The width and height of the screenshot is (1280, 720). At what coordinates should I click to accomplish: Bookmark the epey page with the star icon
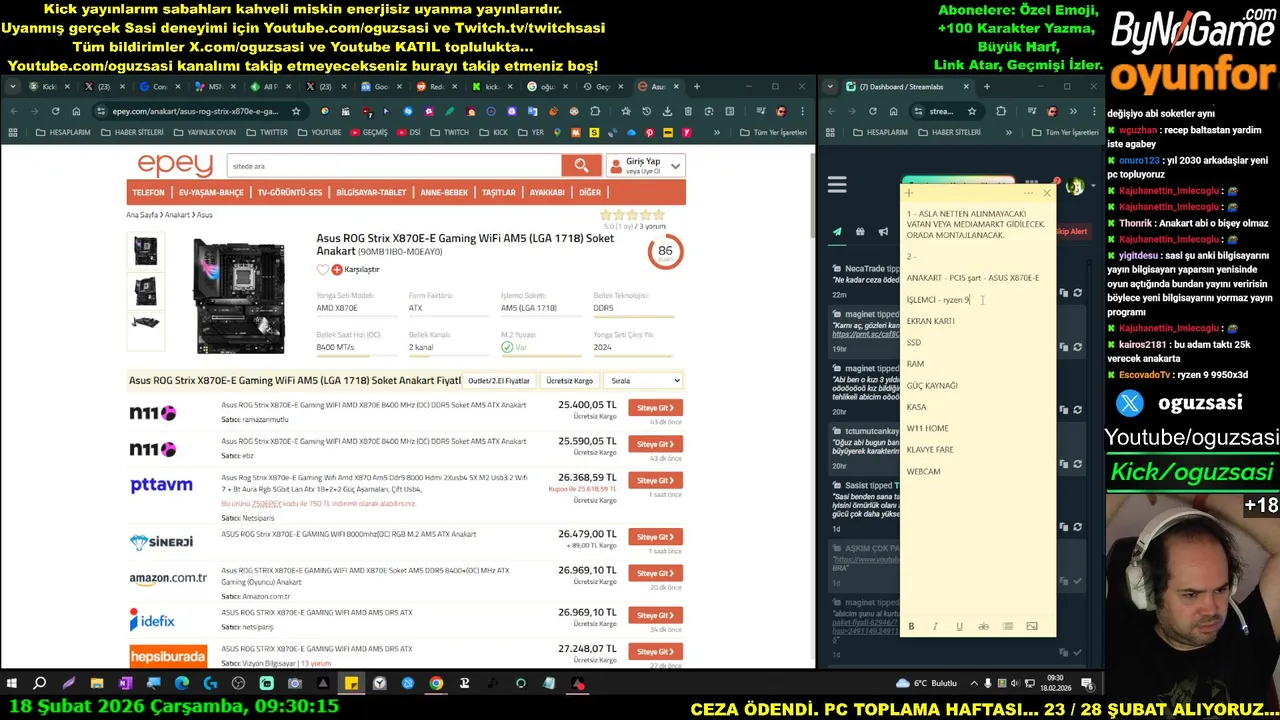coord(296,111)
